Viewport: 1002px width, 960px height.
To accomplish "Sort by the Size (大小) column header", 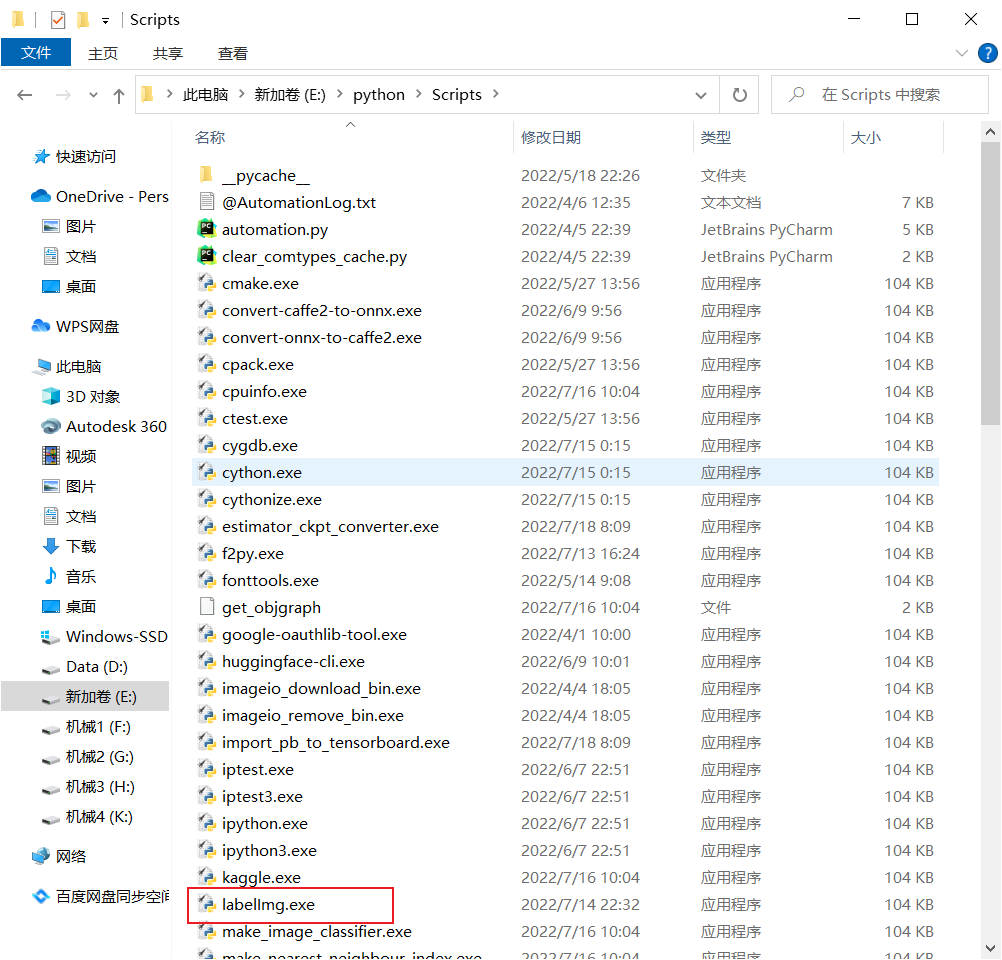I will (866, 137).
